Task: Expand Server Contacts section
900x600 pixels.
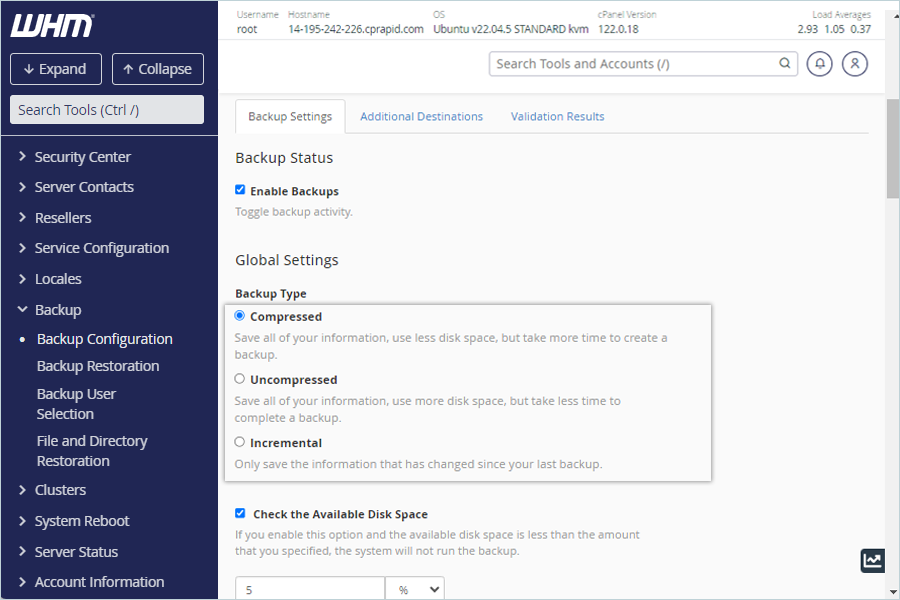Action: [76, 187]
